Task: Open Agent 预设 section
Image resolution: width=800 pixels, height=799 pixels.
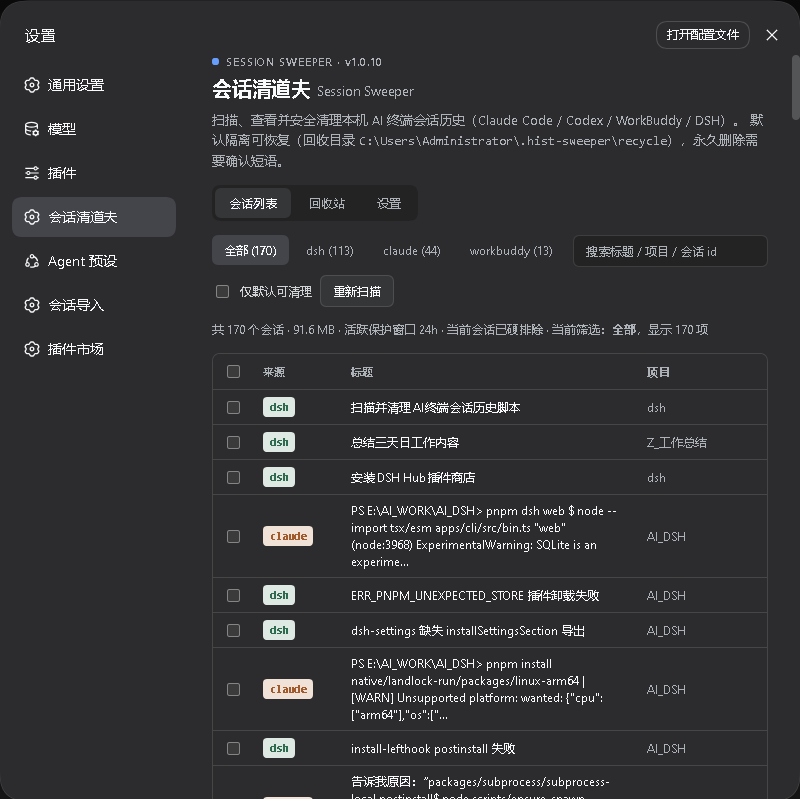Action: point(94,261)
